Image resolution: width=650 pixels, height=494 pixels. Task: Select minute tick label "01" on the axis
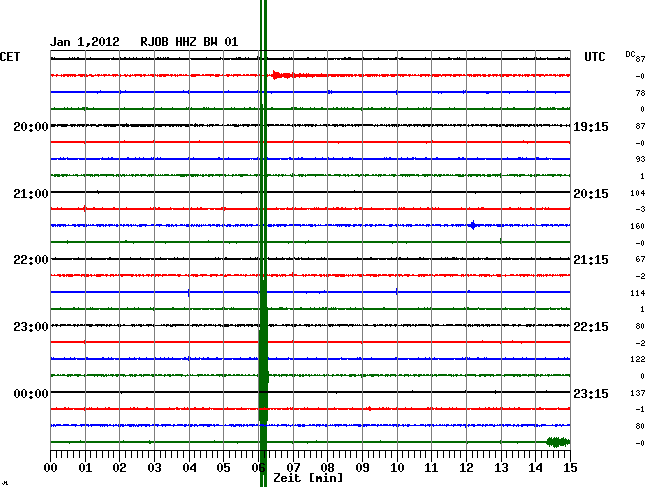tap(85, 468)
